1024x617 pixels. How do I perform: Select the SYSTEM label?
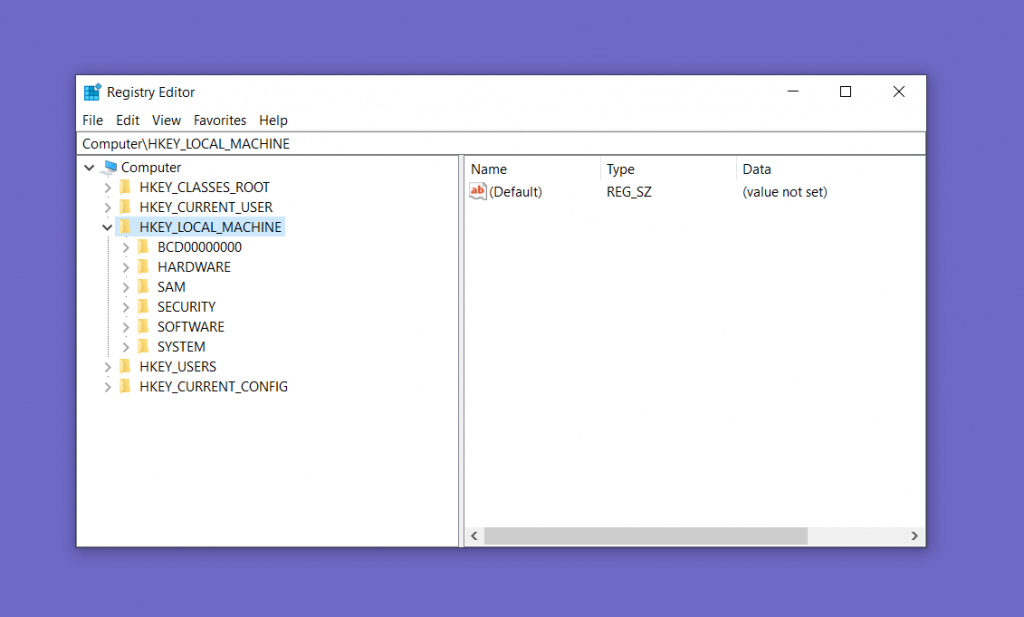(x=181, y=347)
